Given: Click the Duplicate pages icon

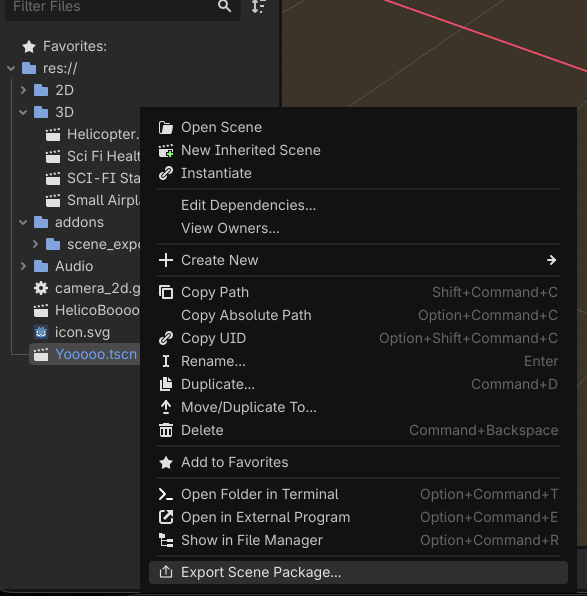Looking at the screenshot, I should 166,384.
